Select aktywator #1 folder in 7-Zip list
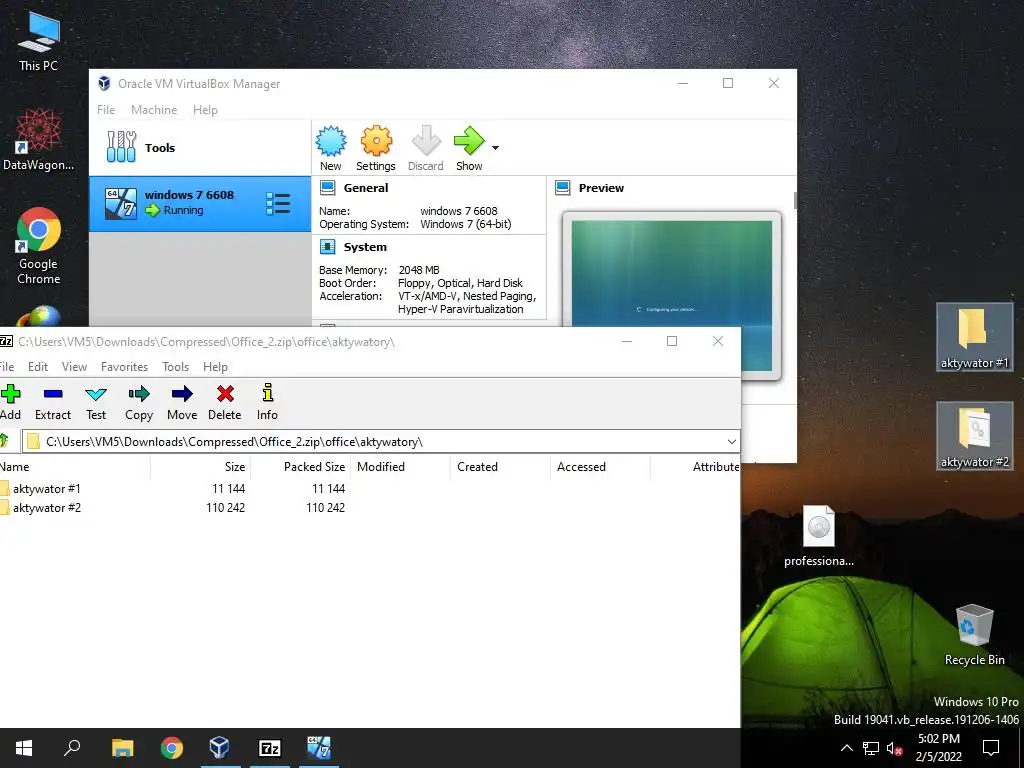 (47, 488)
